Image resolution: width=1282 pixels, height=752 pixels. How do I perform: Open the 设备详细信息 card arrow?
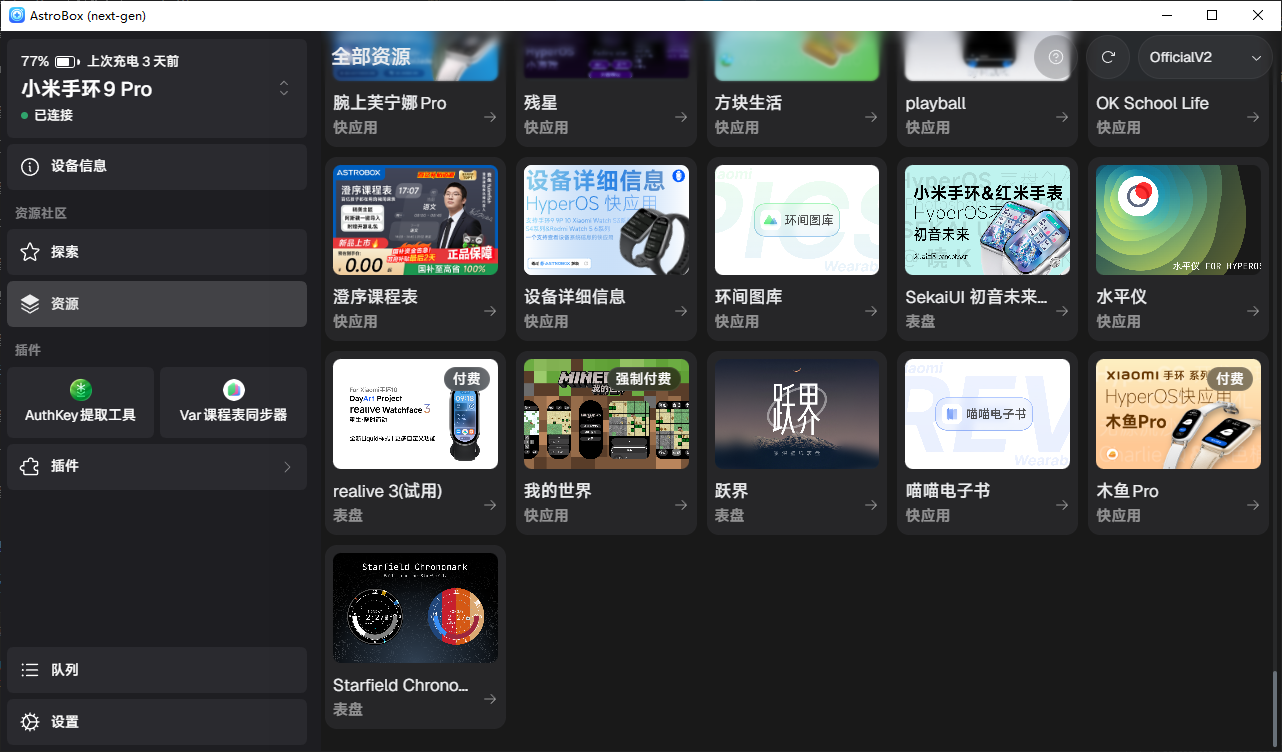point(681,311)
